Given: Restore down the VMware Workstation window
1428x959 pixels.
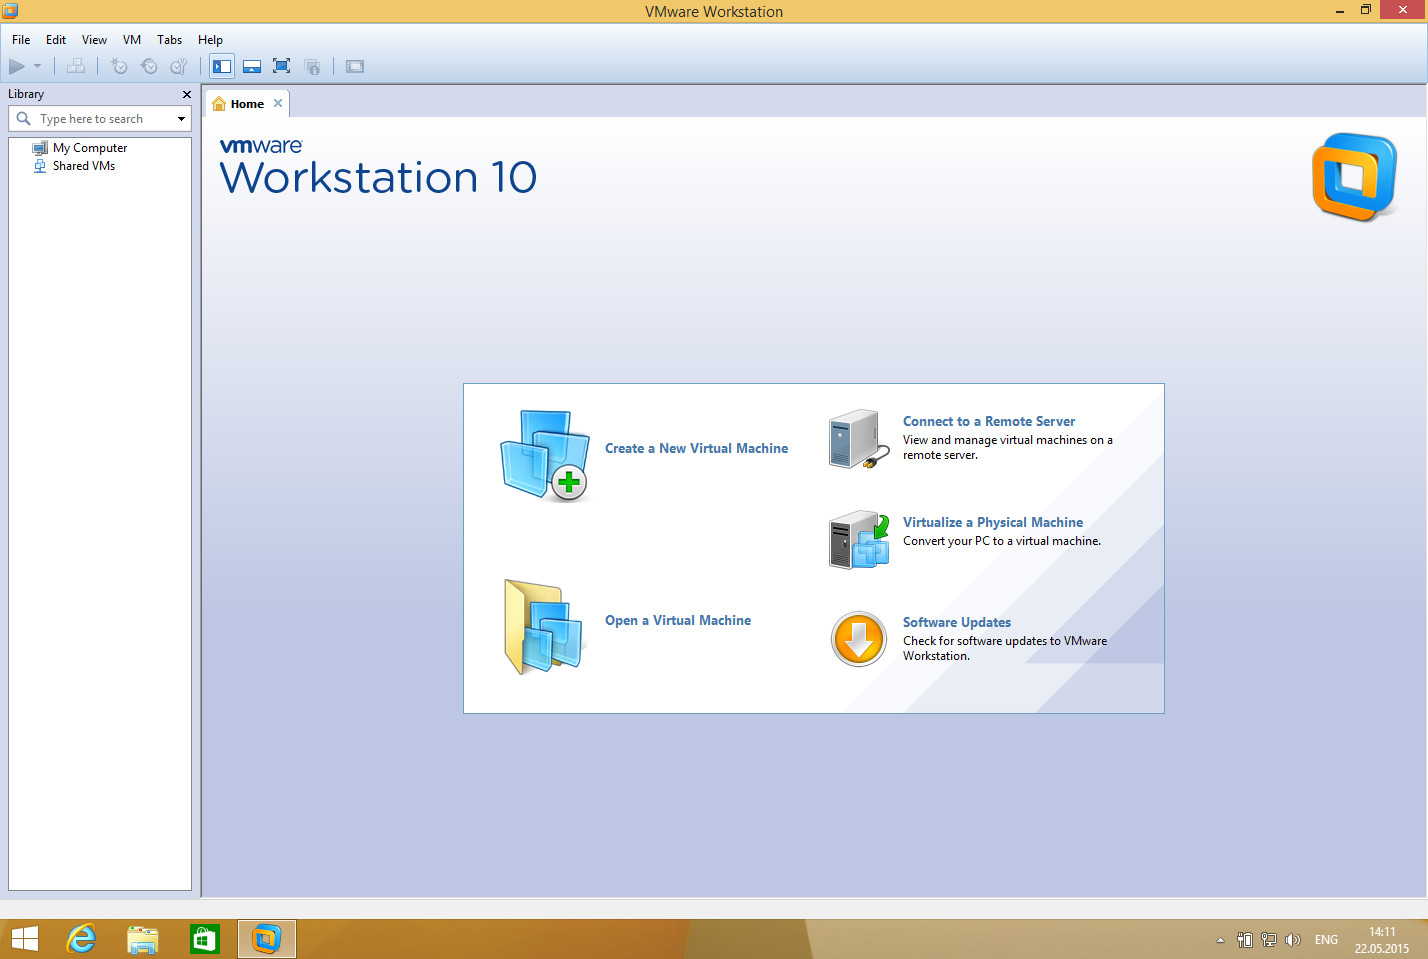Looking at the screenshot, I should 1366,10.
